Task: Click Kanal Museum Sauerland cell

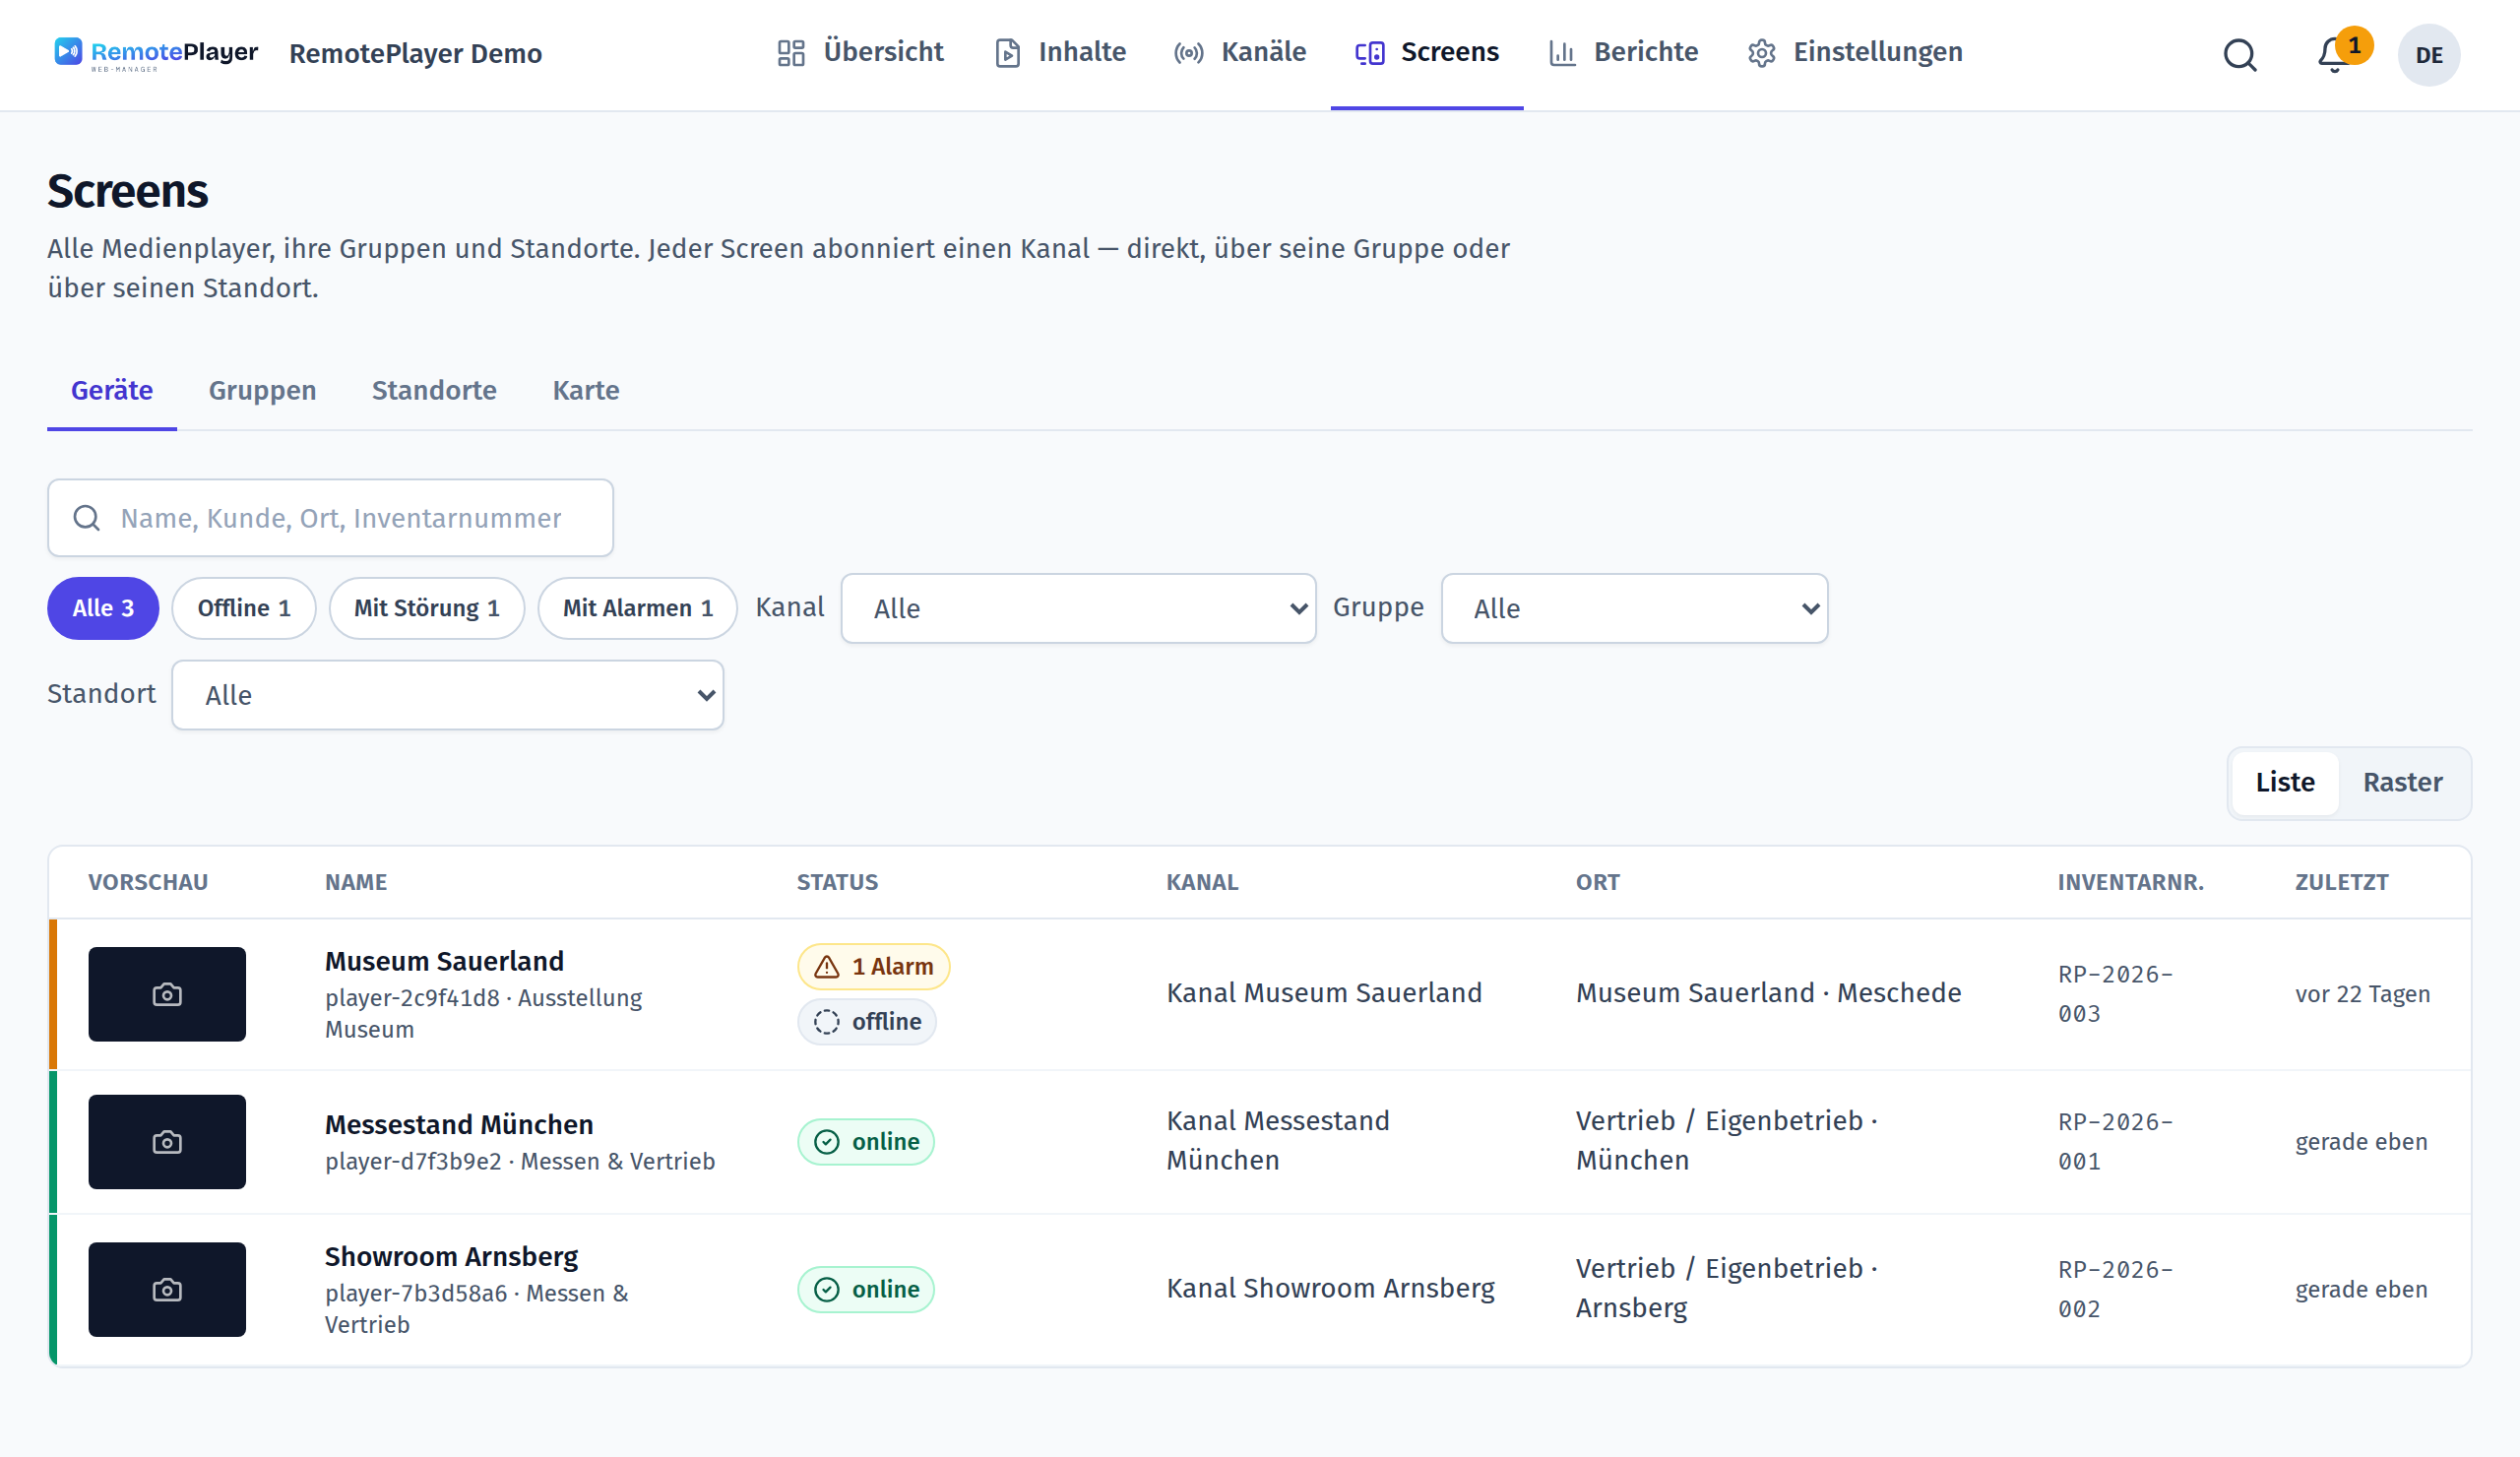Action: (x=1324, y=993)
